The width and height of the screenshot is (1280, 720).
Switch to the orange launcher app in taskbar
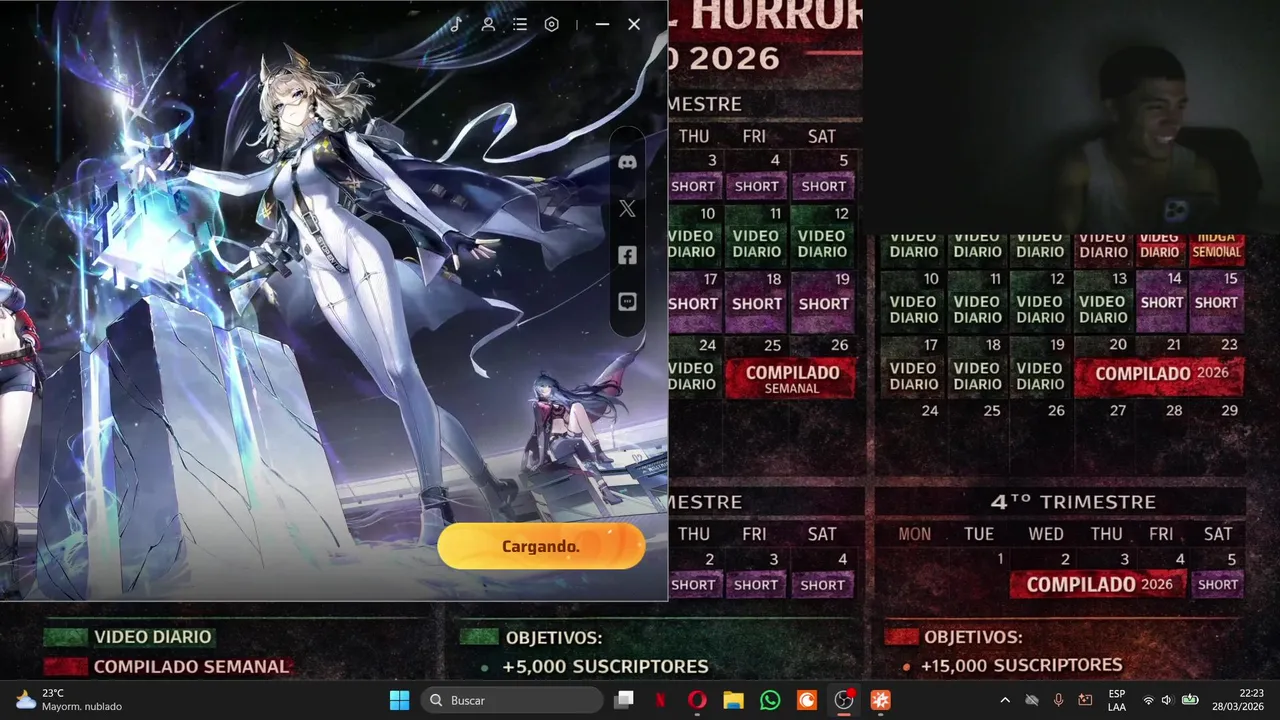coord(880,700)
